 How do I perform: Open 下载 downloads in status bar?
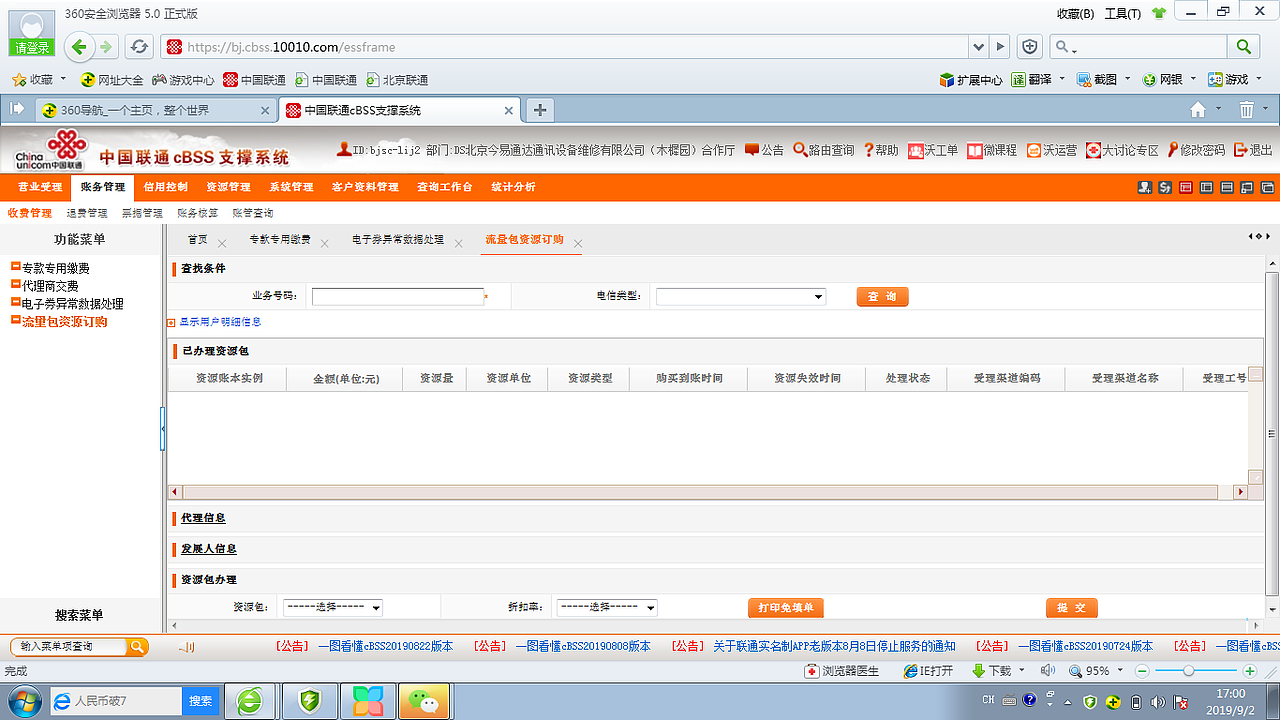pyautogui.click(x=991, y=671)
